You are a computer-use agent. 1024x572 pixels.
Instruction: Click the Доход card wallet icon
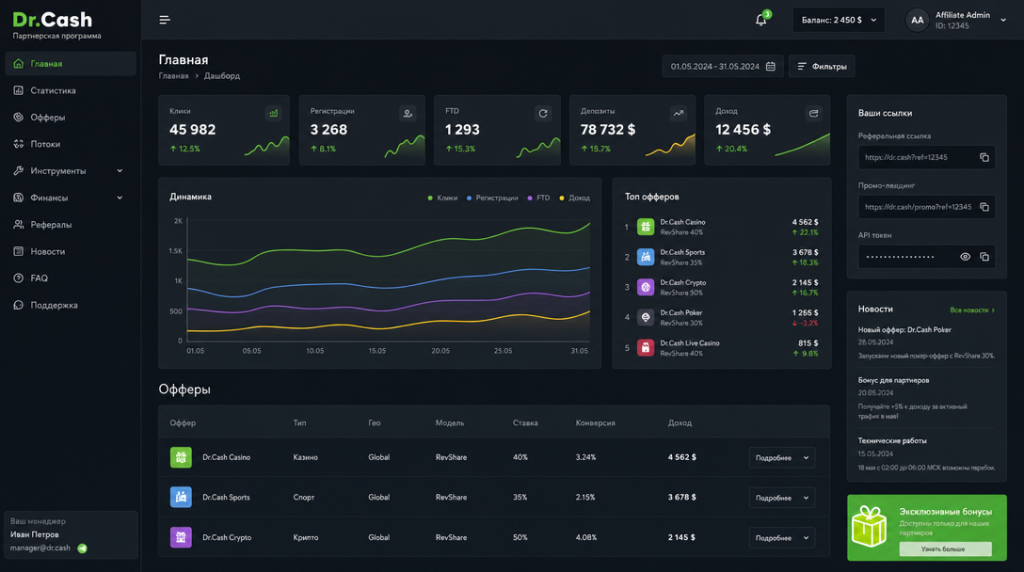[x=813, y=113]
